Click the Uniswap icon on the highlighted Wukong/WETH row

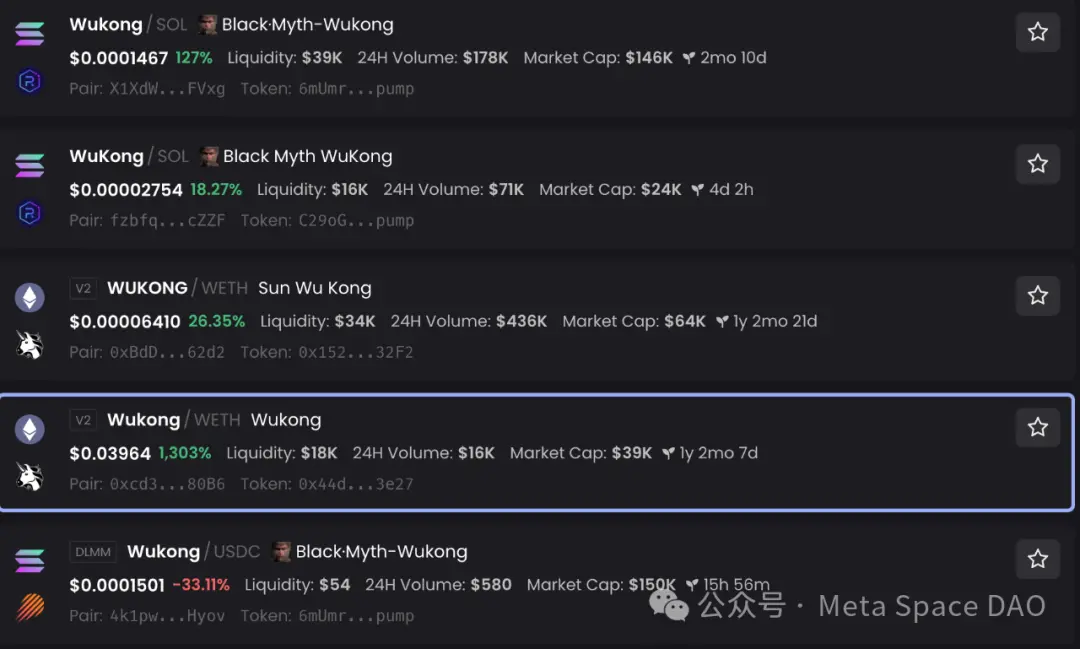click(29, 474)
